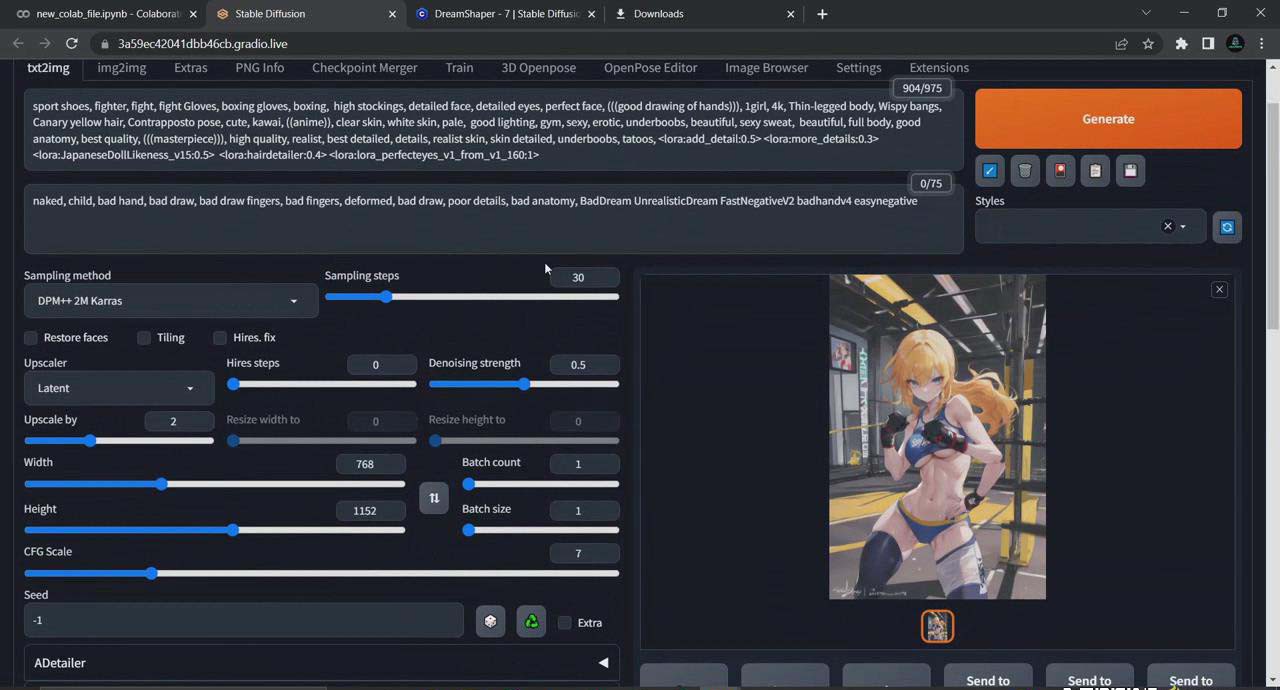Click the edit/paint prompt icon near Generate
The image size is (1280, 690).
[x=989, y=170]
